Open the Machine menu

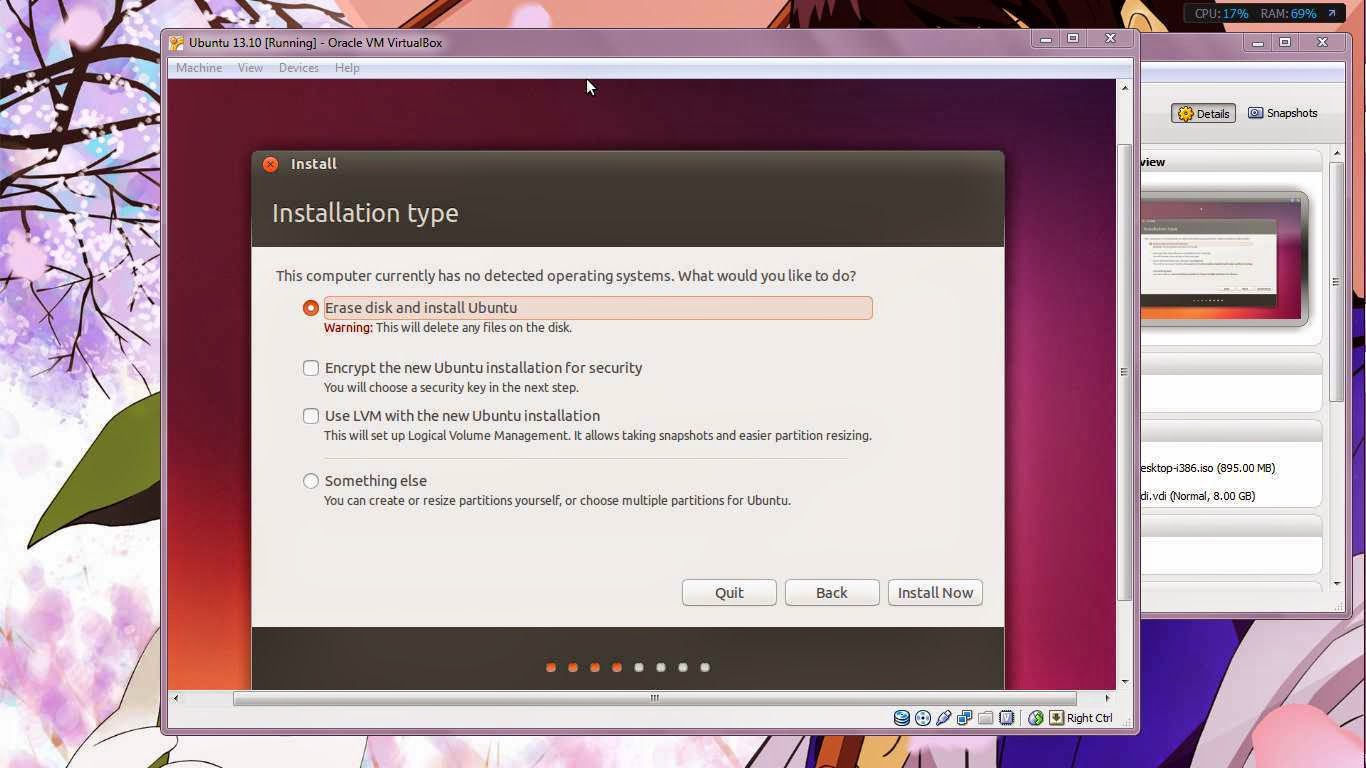click(199, 68)
